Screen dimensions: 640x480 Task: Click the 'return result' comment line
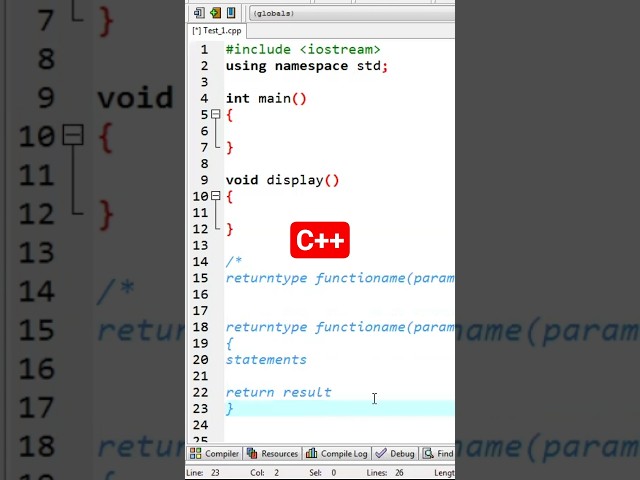coord(278,392)
